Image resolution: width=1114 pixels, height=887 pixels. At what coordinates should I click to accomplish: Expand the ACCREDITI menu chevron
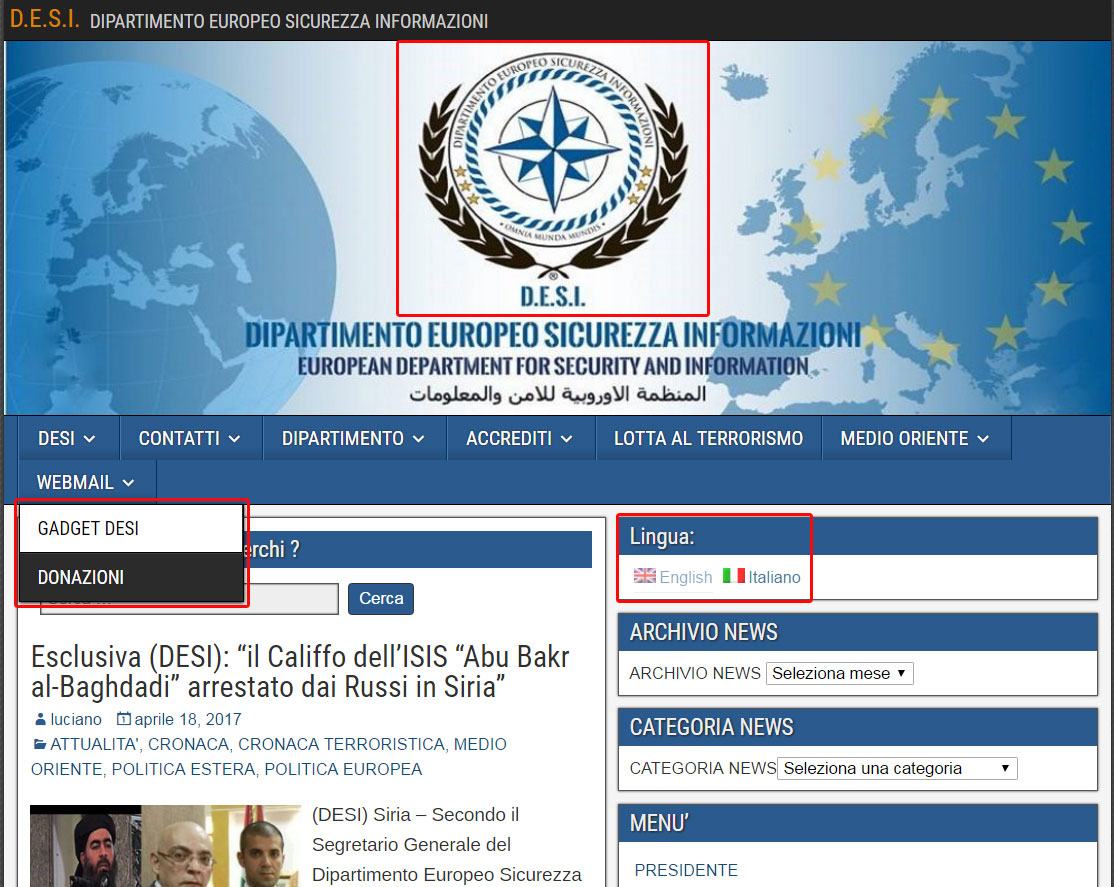coord(566,439)
